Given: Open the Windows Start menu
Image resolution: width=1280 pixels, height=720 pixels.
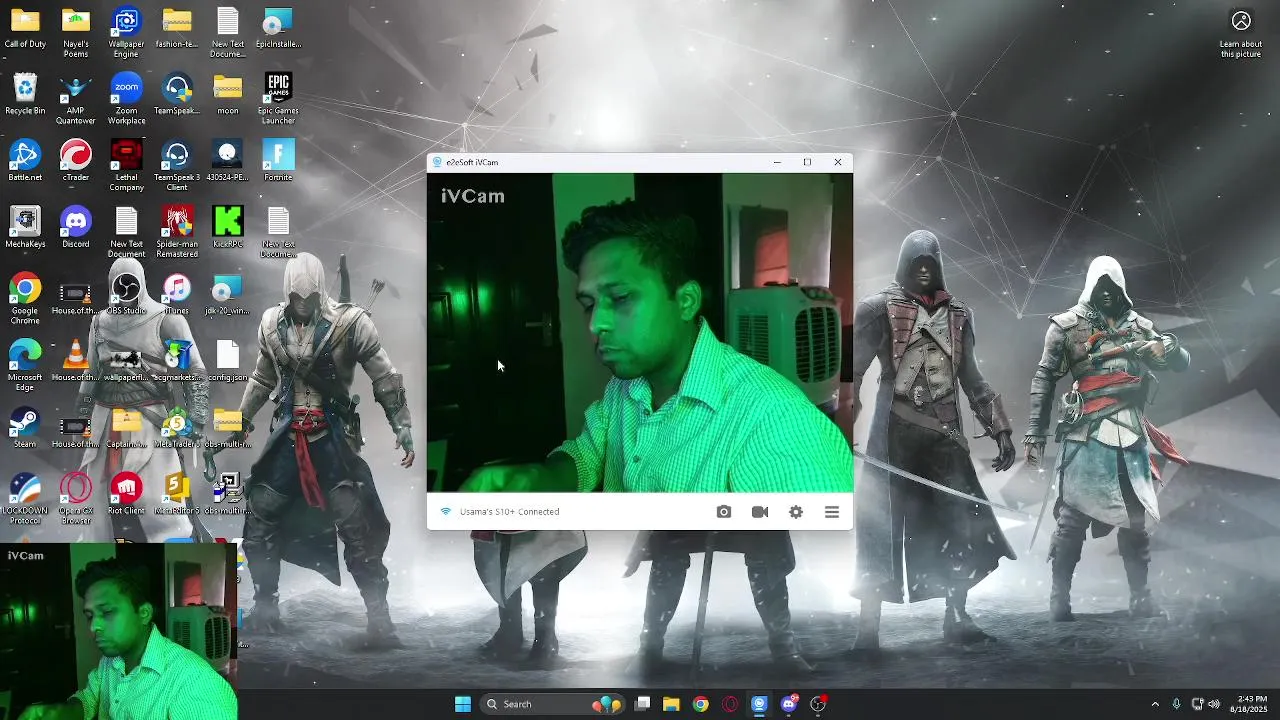Looking at the screenshot, I should (x=462, y=704).
